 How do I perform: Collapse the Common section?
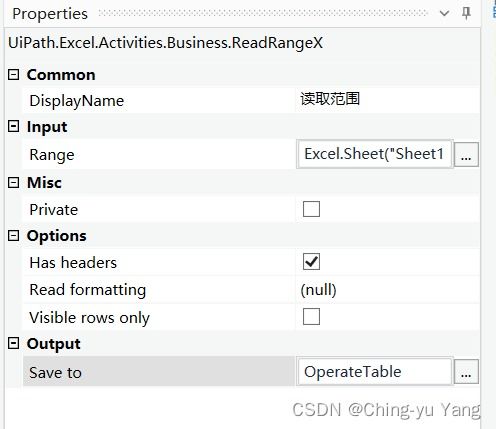coord(13,74)
